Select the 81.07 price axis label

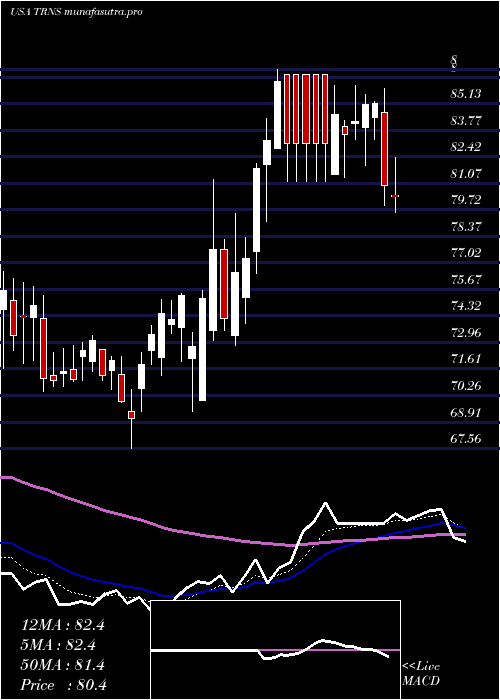point(466,173)
